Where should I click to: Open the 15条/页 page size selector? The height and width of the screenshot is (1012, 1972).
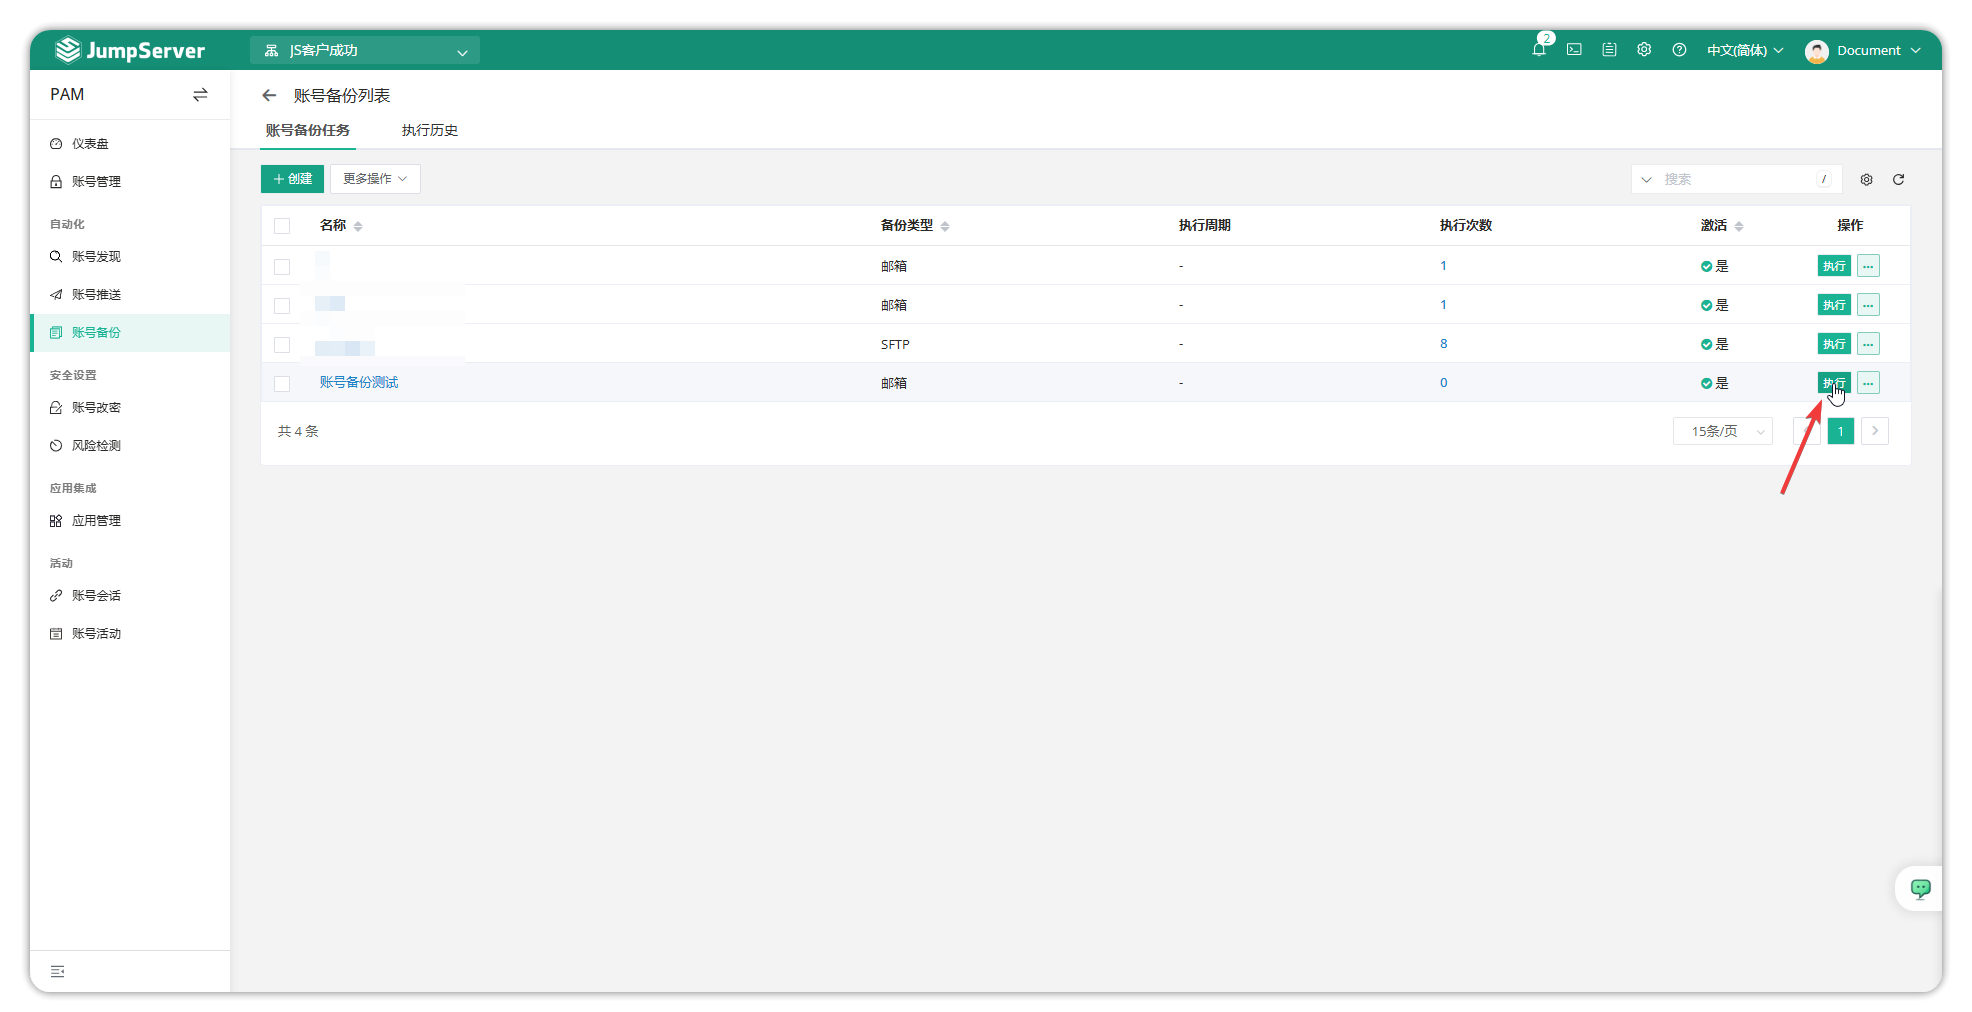[x=1722, y=431]
